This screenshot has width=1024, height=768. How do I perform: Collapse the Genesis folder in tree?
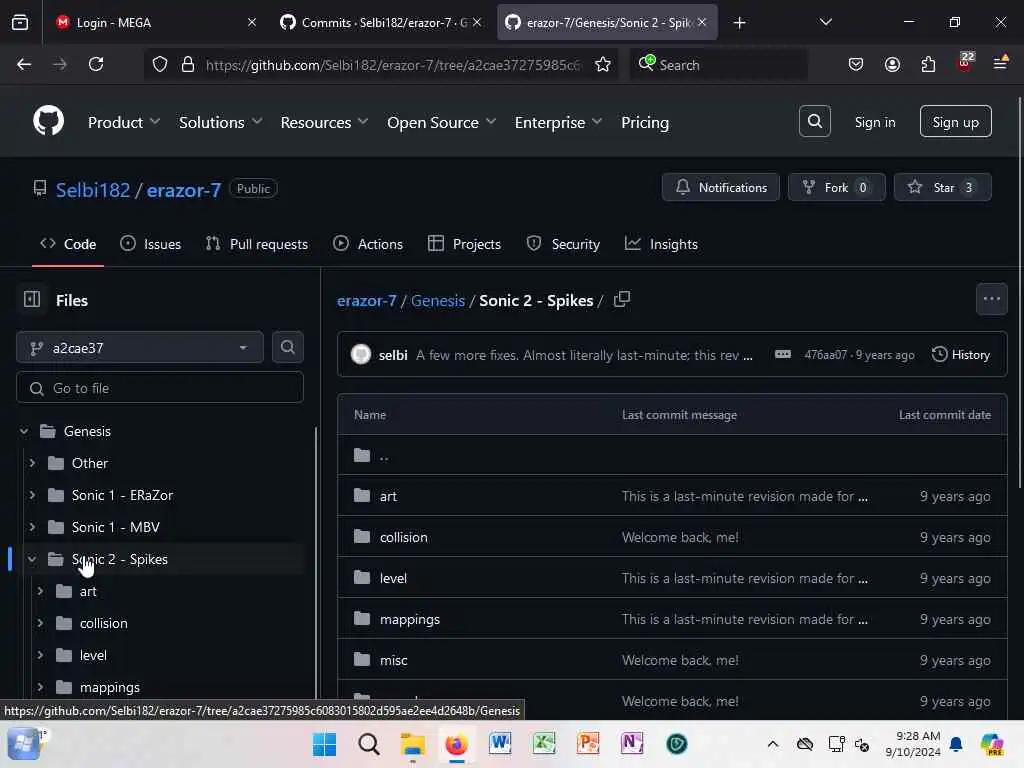point(24,431)
